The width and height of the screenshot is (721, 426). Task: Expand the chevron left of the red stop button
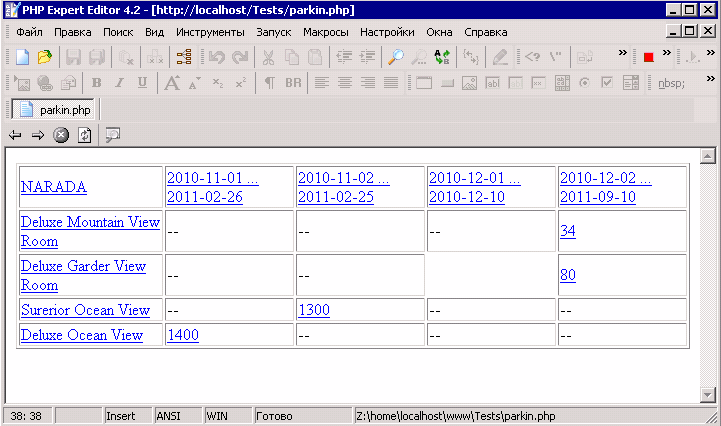(623, 53)
